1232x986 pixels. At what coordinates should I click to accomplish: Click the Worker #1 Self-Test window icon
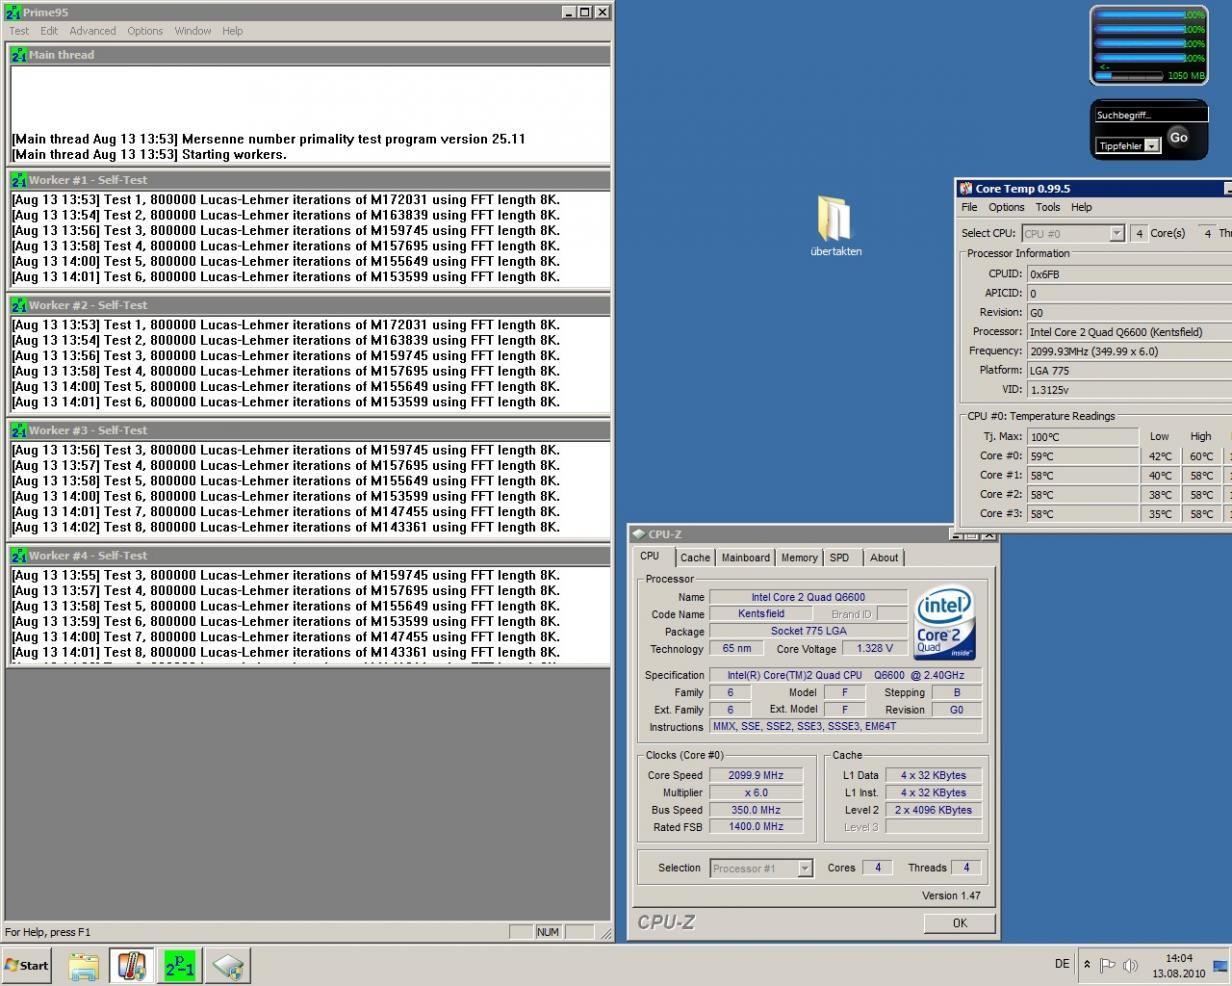pyautogui.click(x=19, y=180)
